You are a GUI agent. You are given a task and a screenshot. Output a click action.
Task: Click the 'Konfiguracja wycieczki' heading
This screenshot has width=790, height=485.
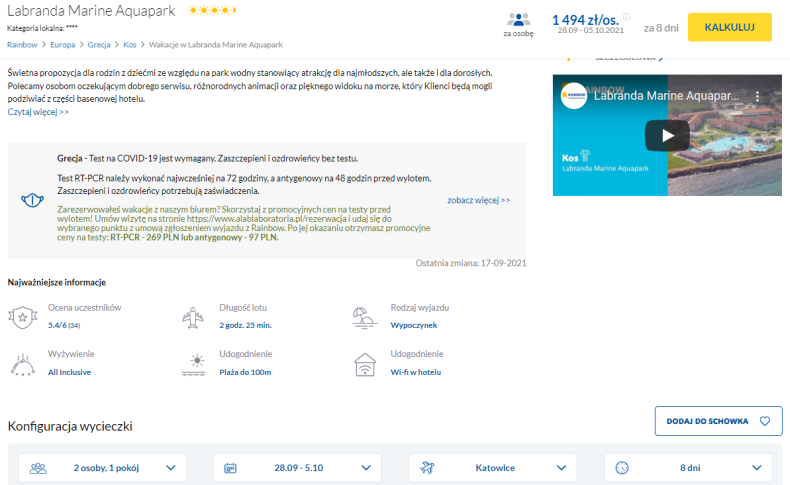pos(70,426)
